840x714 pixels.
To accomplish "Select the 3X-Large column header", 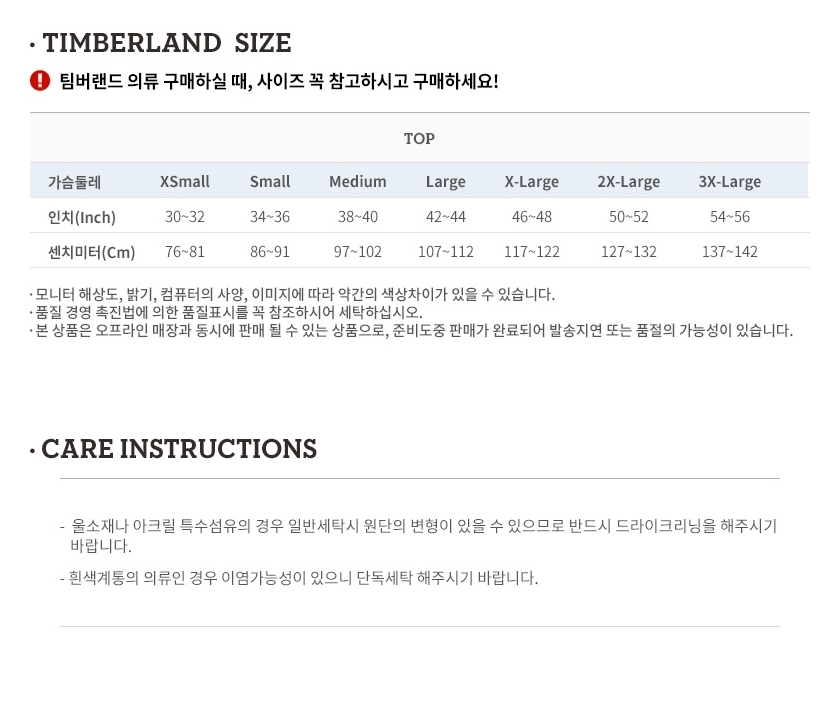I will [x=730, y=182].
